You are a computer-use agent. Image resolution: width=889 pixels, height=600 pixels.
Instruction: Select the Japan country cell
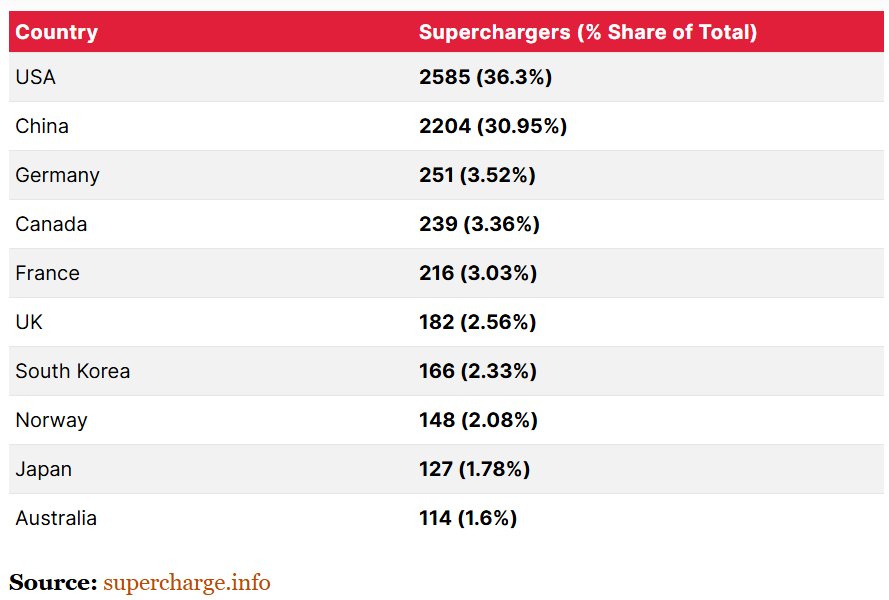43,469
